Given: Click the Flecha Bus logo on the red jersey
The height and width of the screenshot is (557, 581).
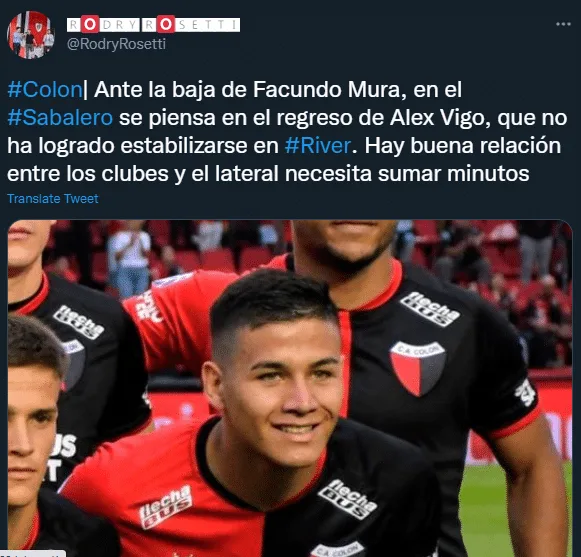Looking at the screenshot, I should [x=165, y=506].
